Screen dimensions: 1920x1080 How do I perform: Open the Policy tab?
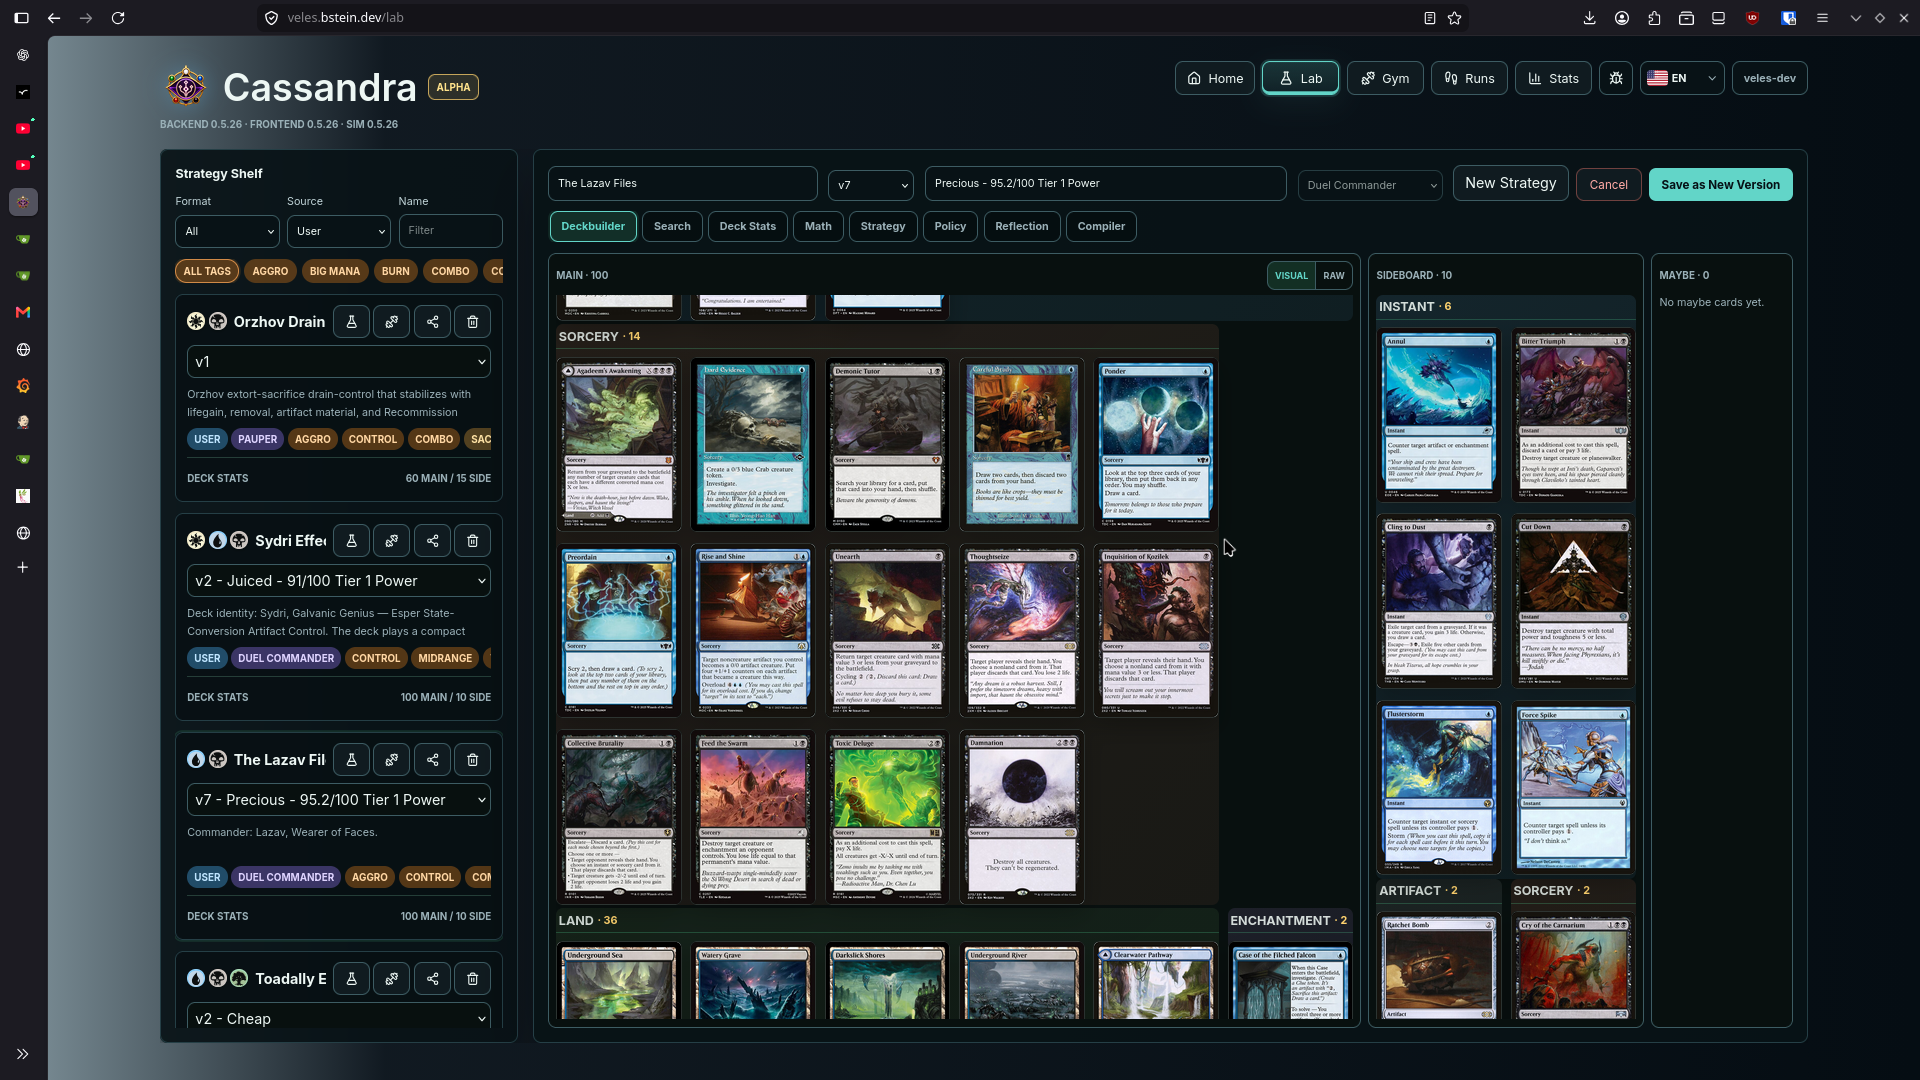pyautogui.click(x=950, y=226)
